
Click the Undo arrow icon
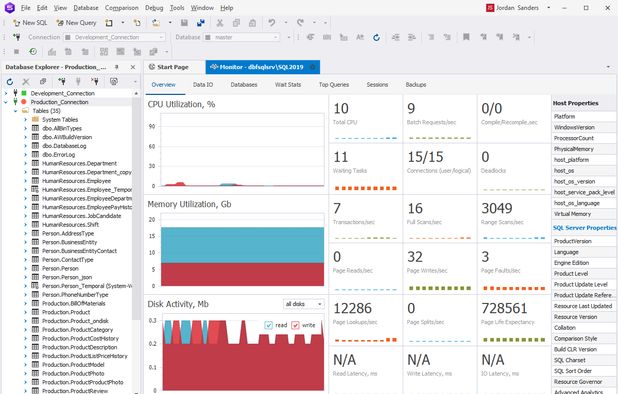[272, 23]
